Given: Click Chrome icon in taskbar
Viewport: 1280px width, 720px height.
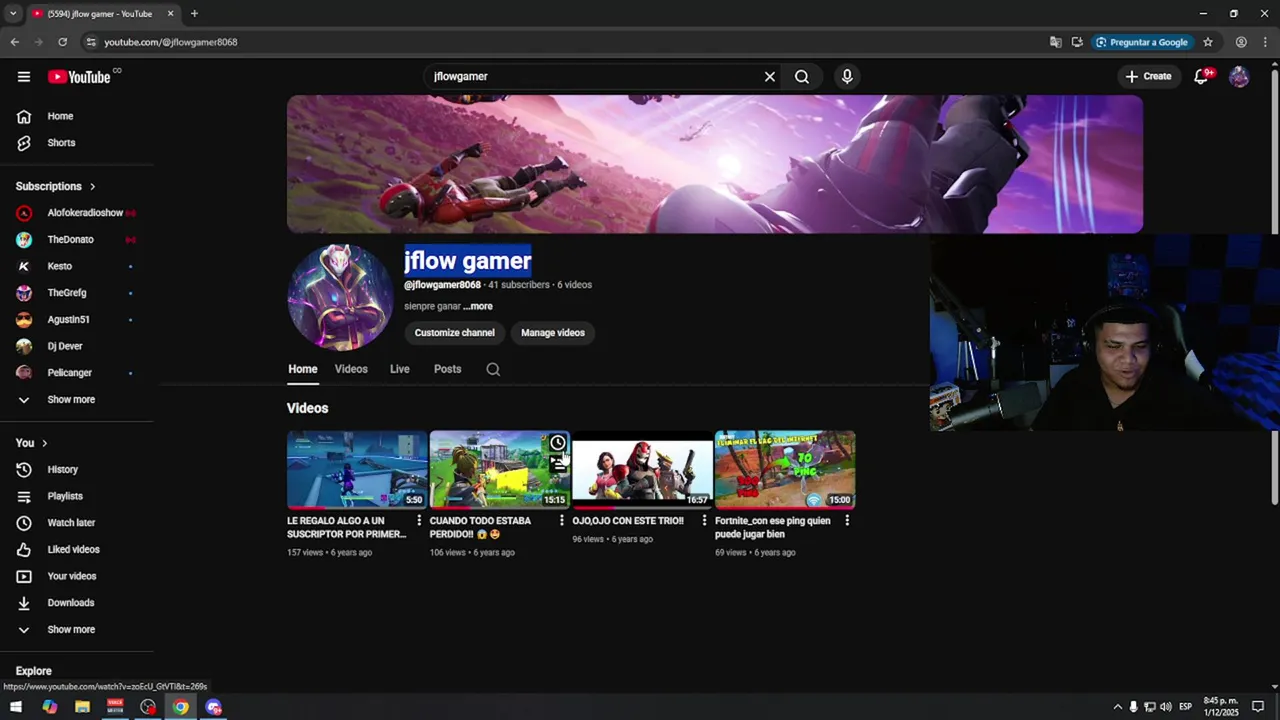Looking at the screenshot, I should pyautogui.click(x=180, y=707).
